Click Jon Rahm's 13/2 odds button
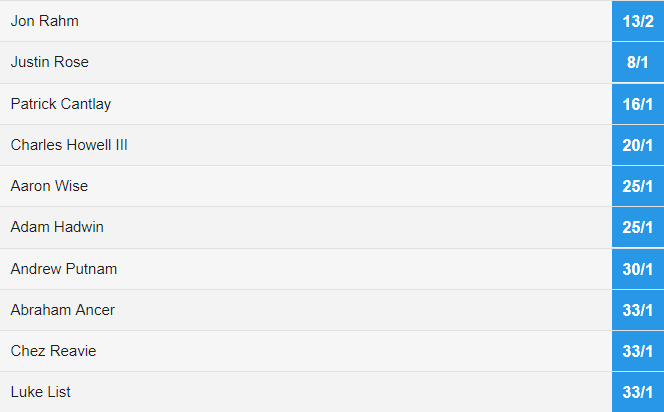This screenshot has width=664, height=412. (x=637, y=21)
